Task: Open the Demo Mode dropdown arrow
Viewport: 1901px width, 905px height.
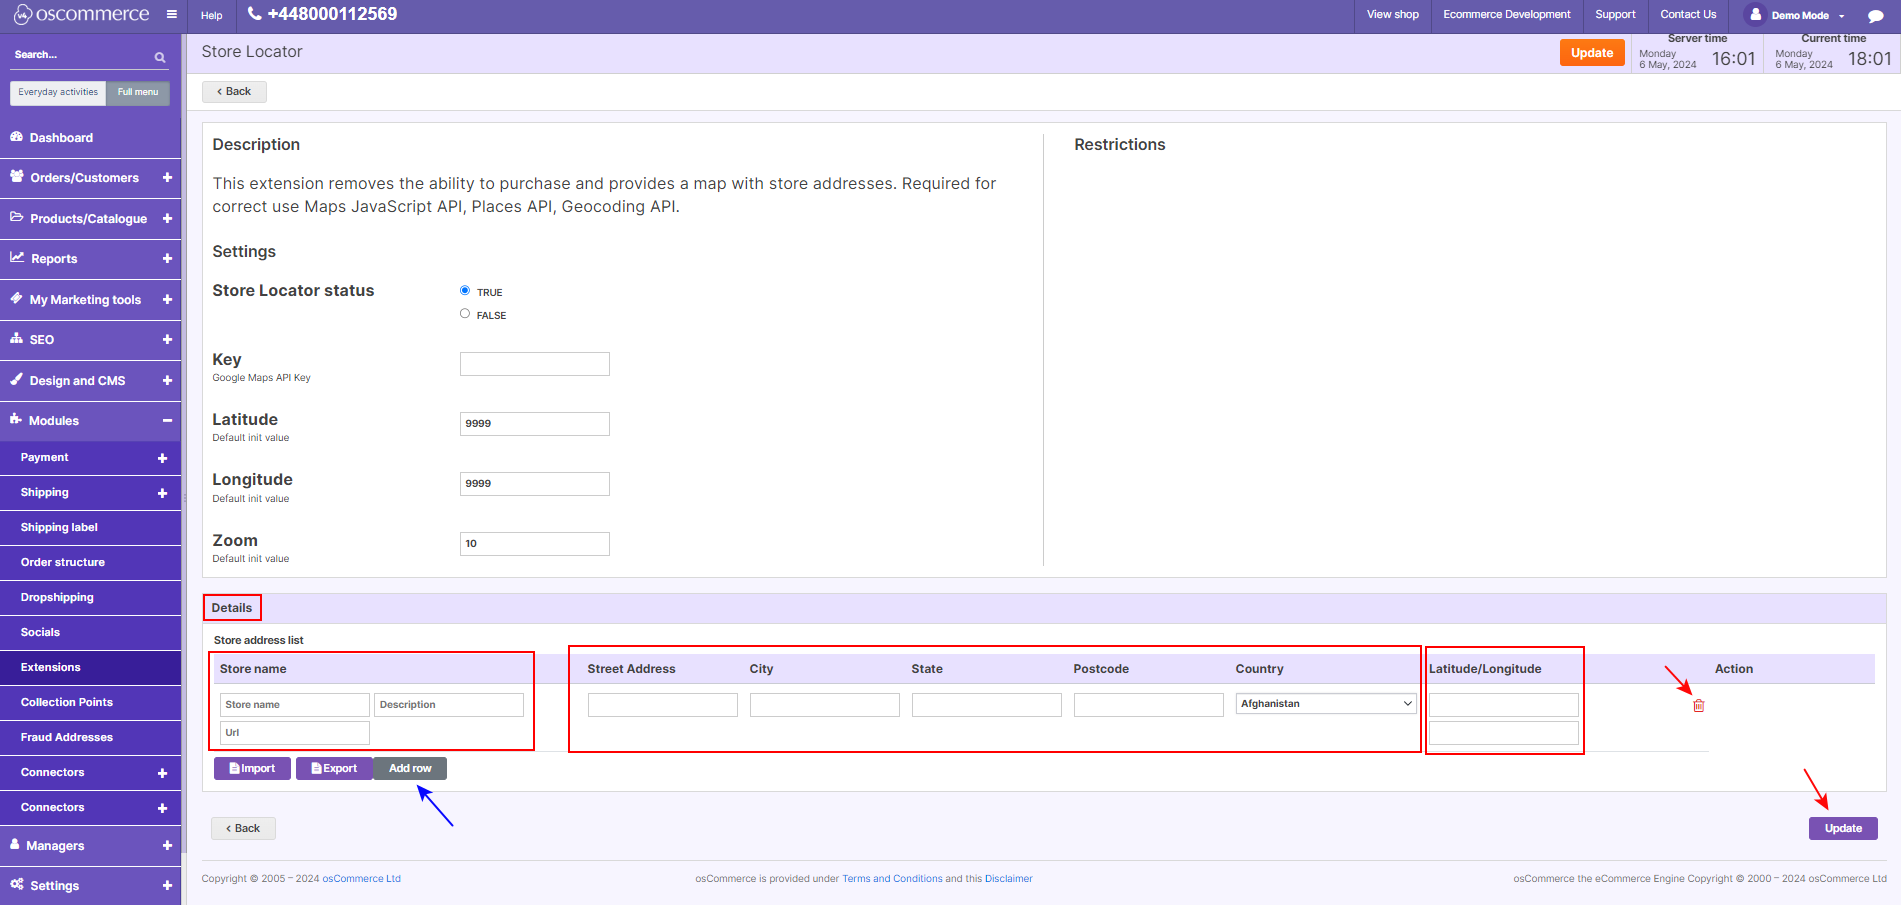Action: [x=1841, y=16]
